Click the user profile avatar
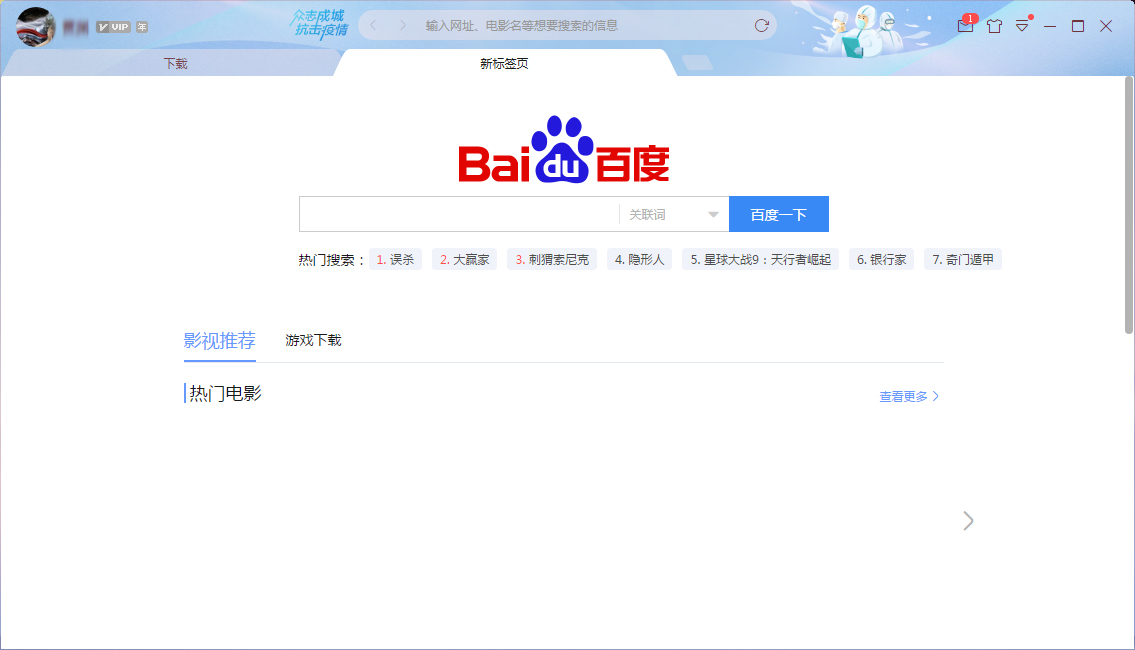Image resolution: width=1135 pixels, height=650 pixels. point(35,25)
